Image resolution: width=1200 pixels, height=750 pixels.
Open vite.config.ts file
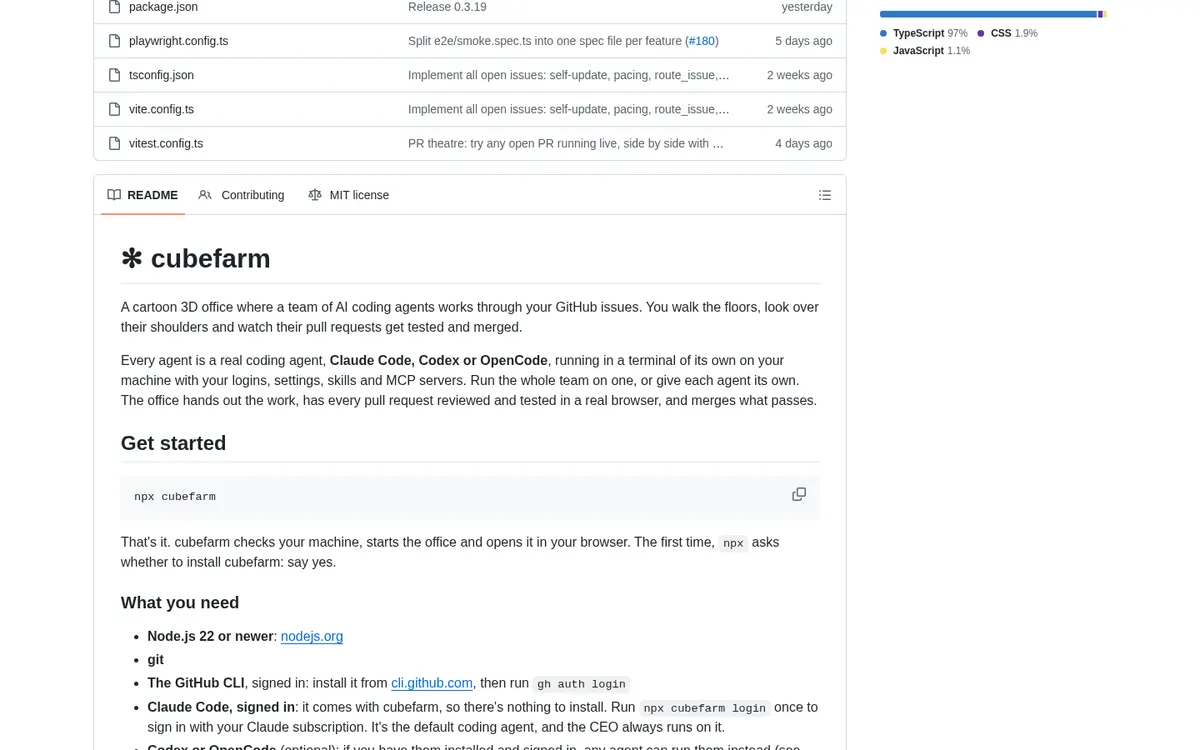coord(161,109)
